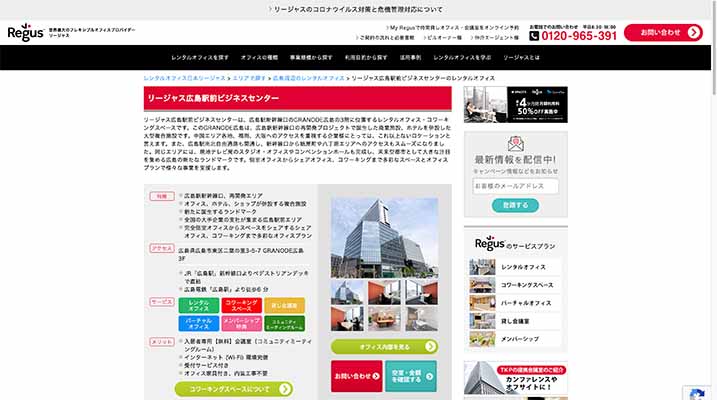The width and height of the screenshot is (717, 400).
Task: Click the ビルオーナー様 header link
Action: (443, 38)
